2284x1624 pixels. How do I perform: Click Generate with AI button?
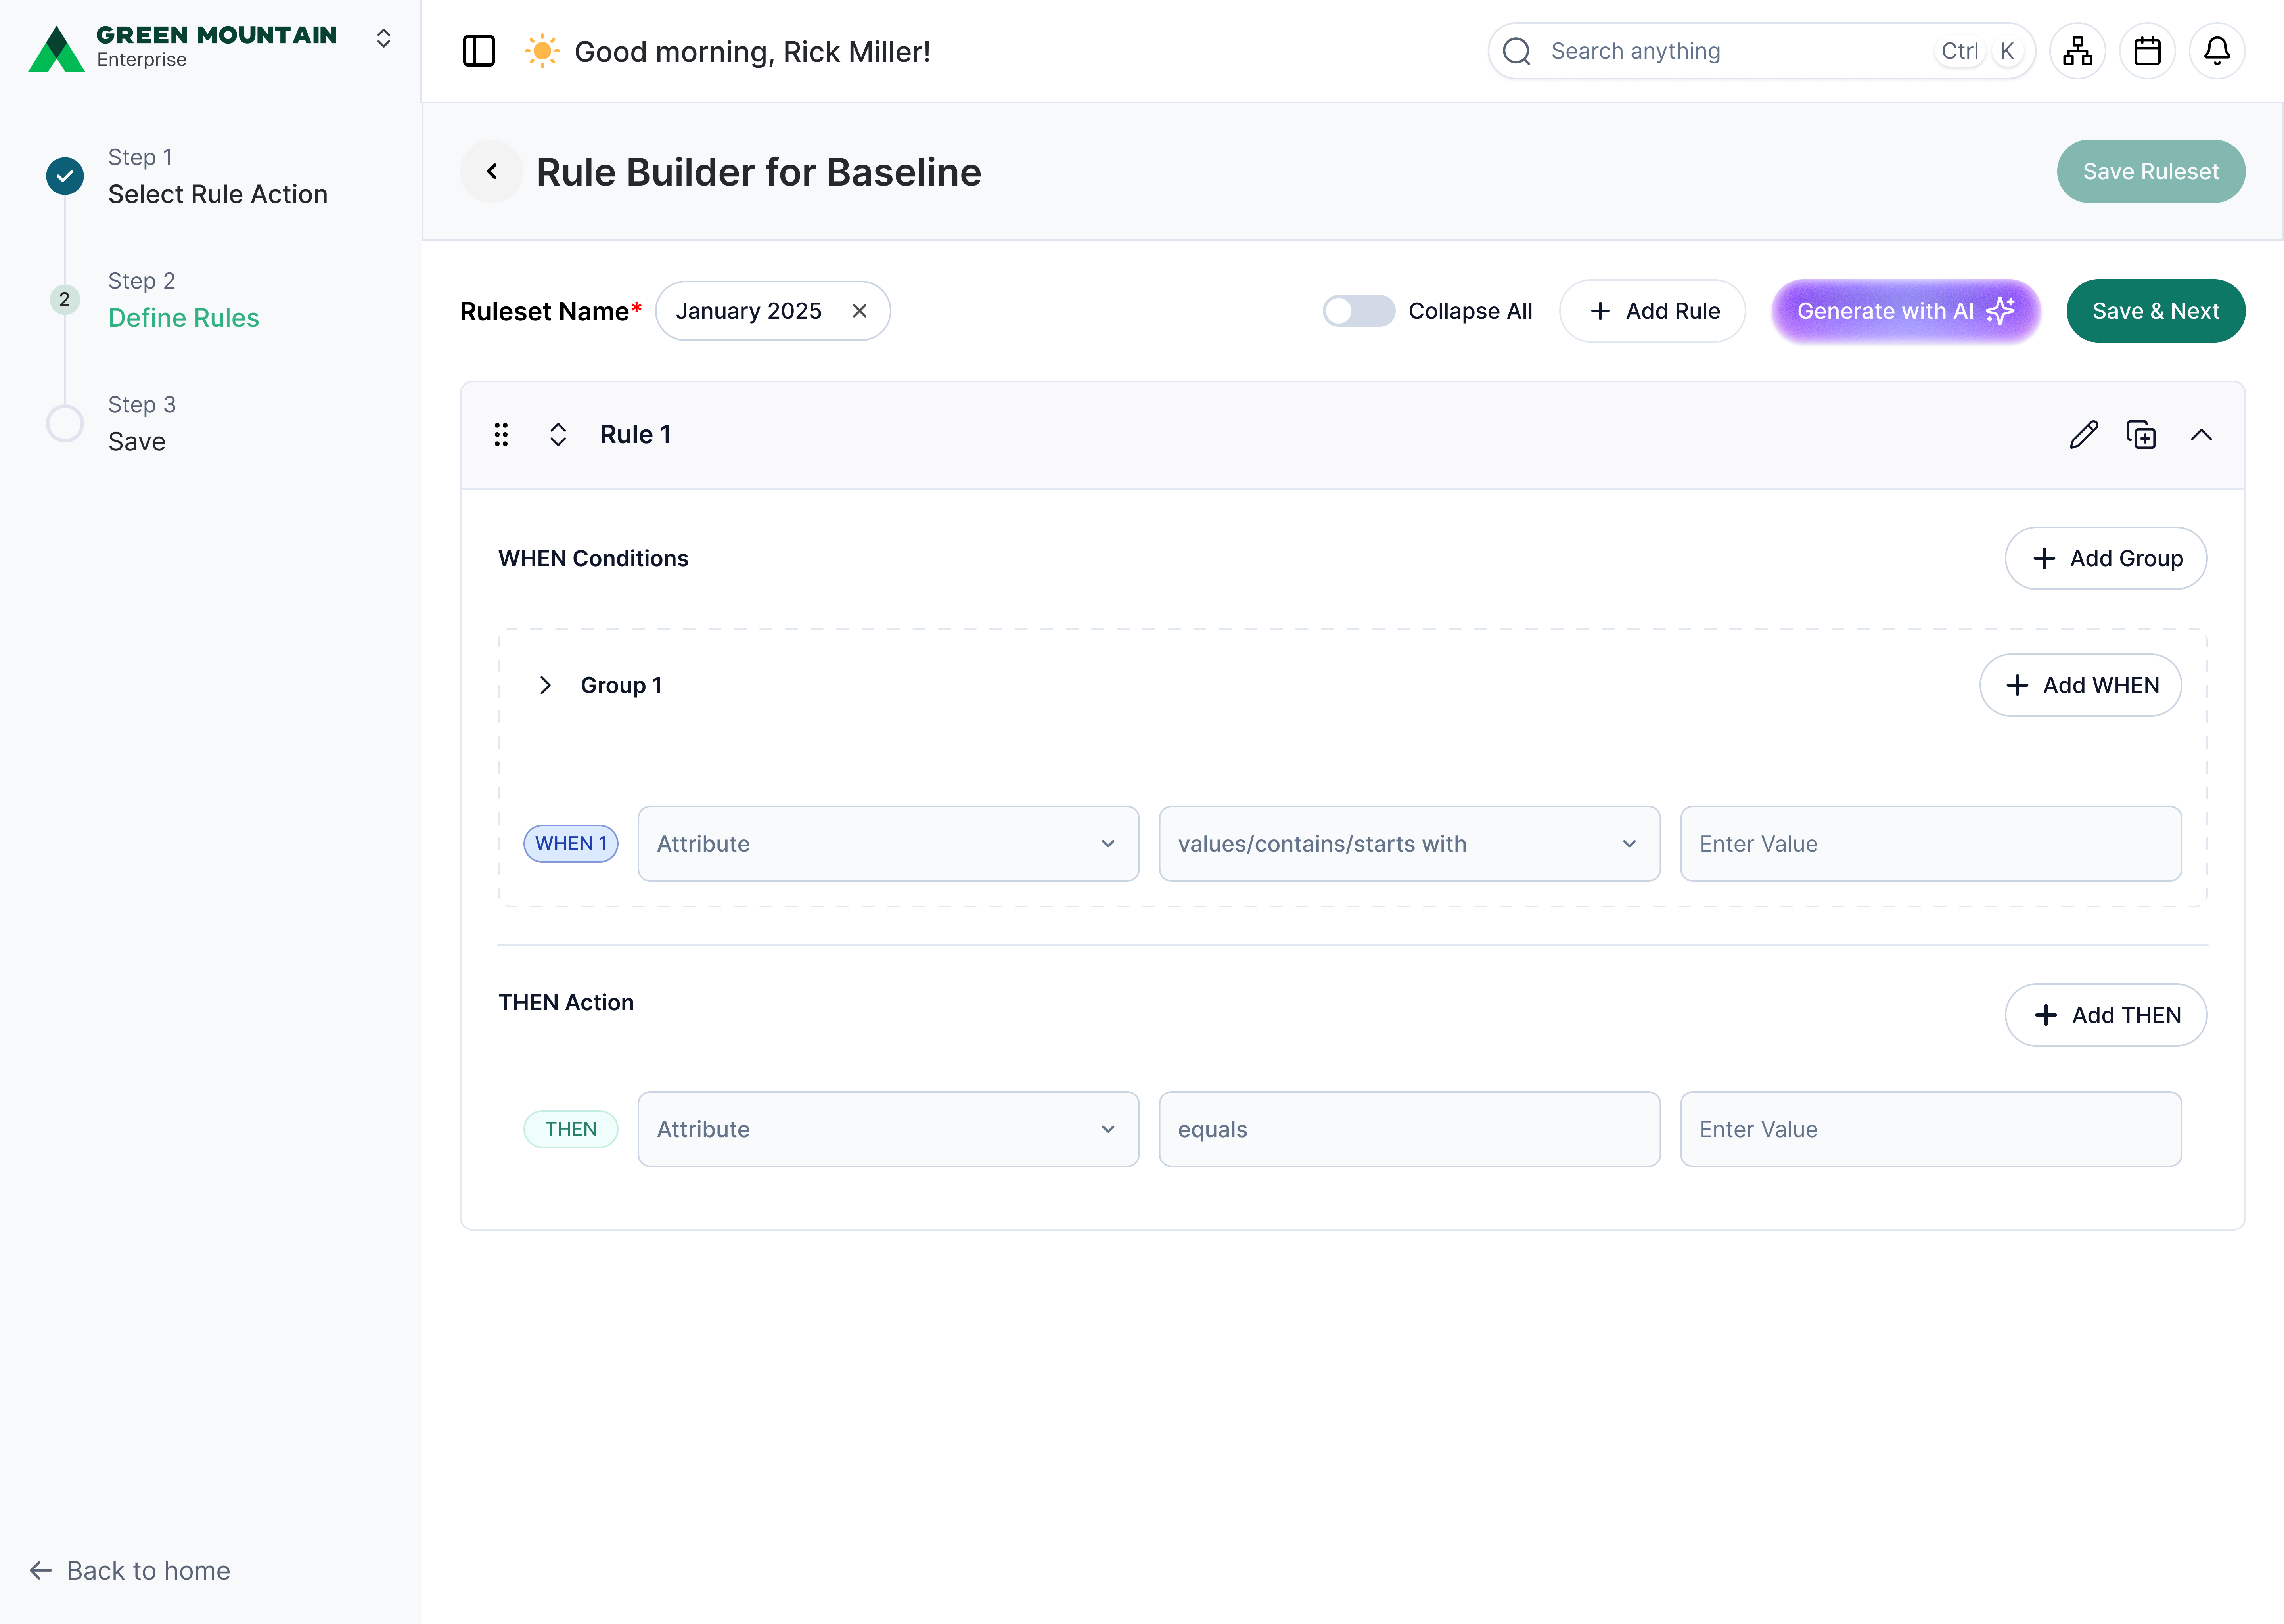click(1906, 311)
